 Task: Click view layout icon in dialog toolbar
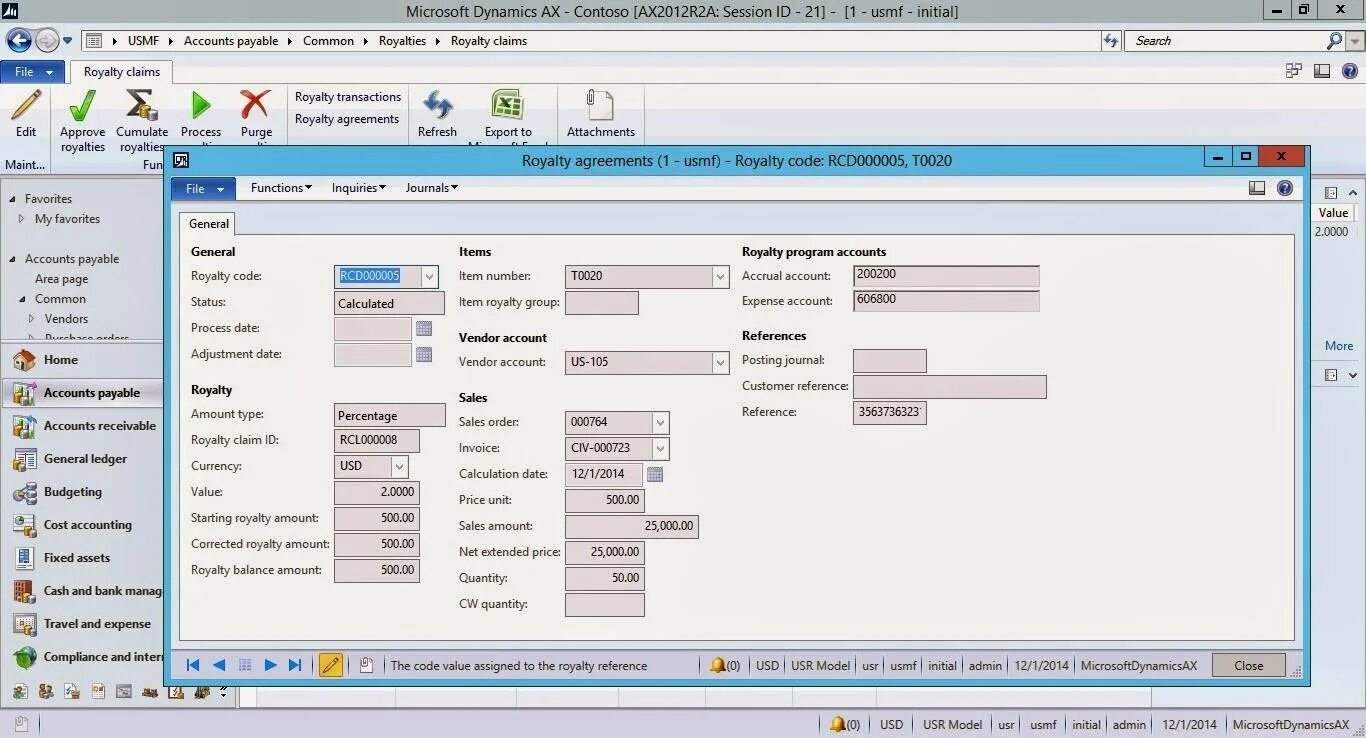click(x=1257, y=188)
